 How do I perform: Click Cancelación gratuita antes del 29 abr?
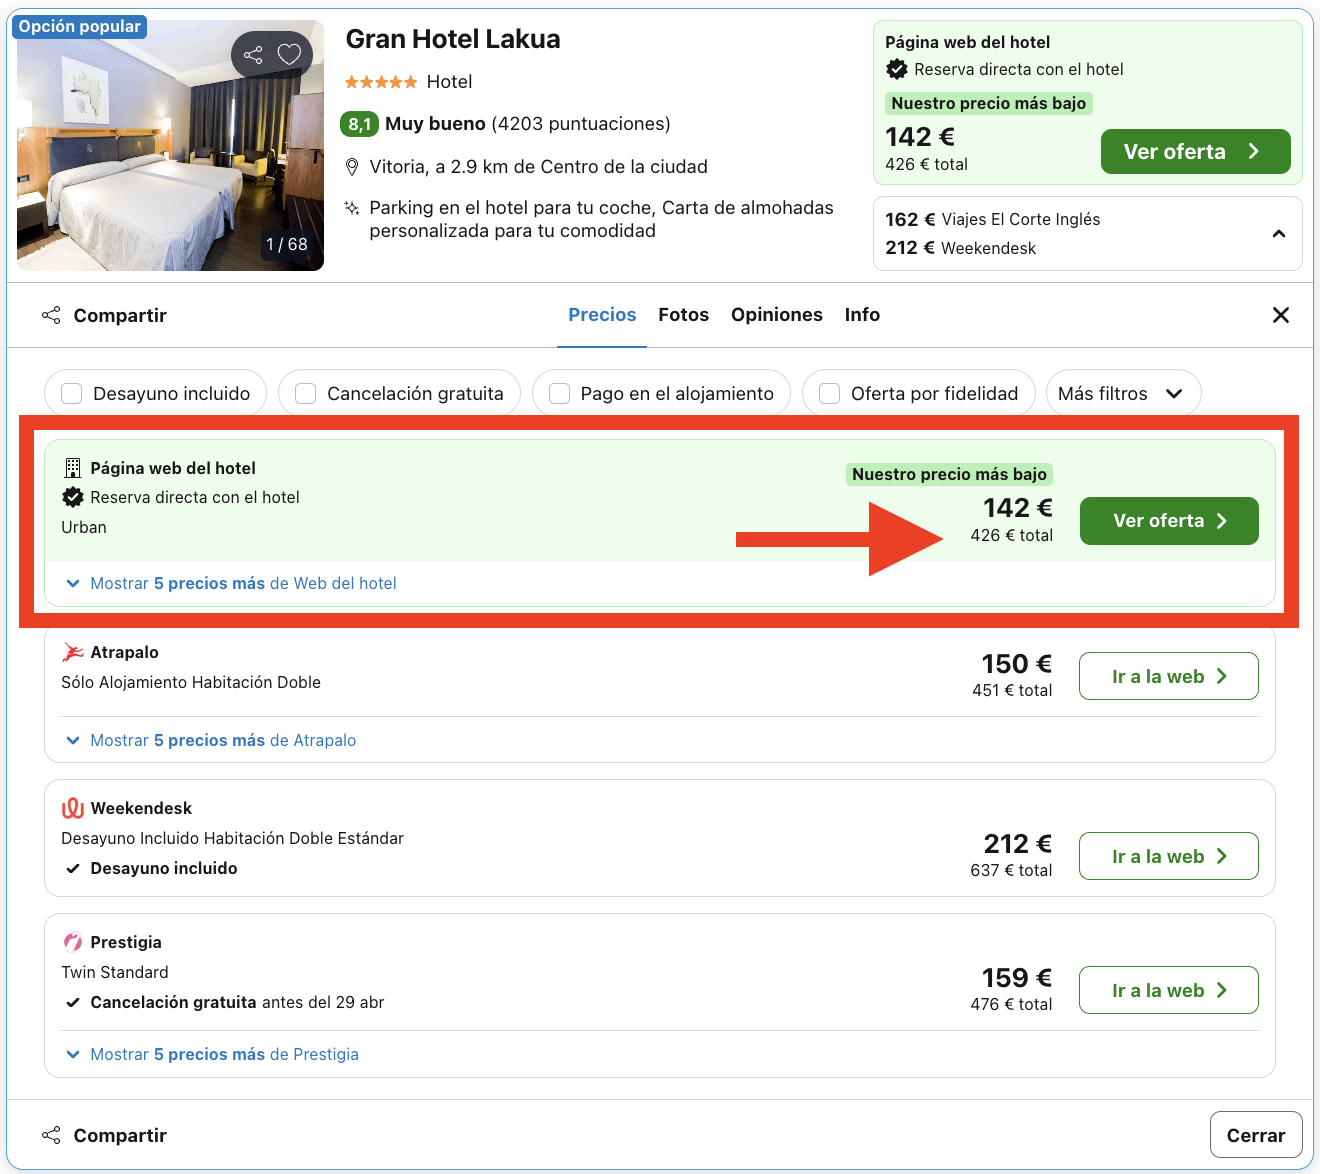click(x=237, y=1002)
